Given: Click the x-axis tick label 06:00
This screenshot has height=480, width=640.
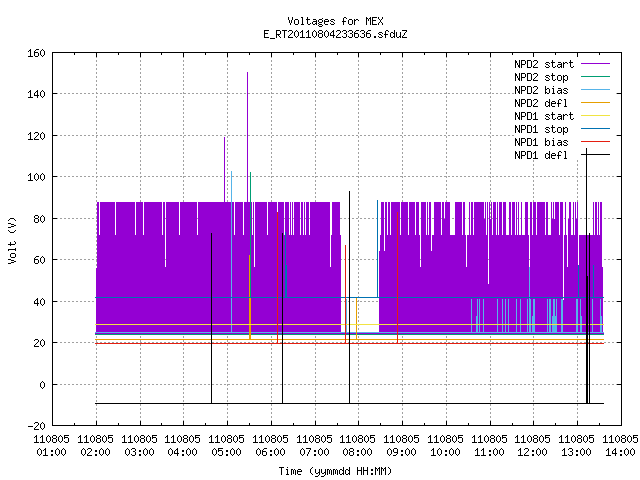Looking at the screenshot, I should point(270,452).
